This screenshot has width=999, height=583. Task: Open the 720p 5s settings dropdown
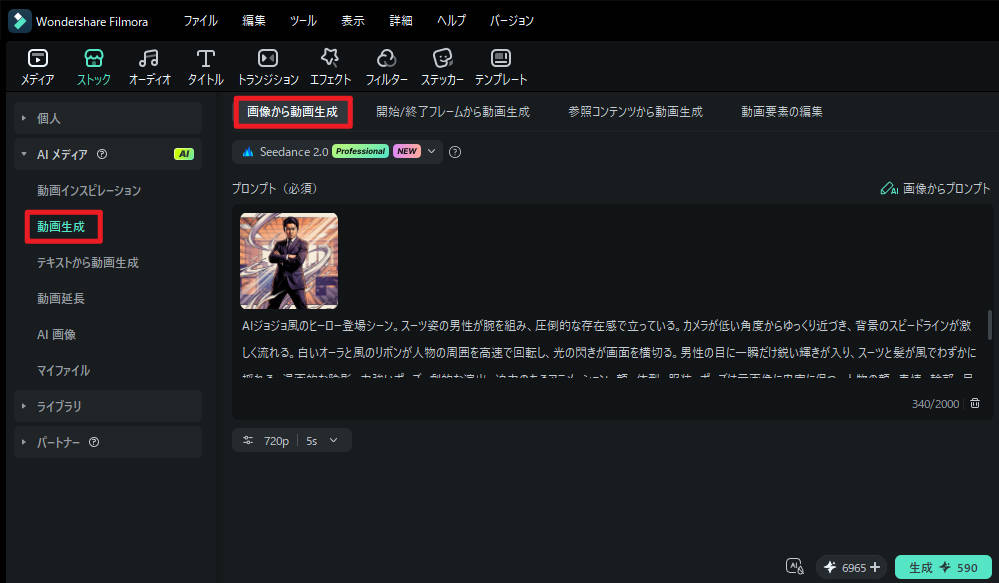tap(292, 440)
